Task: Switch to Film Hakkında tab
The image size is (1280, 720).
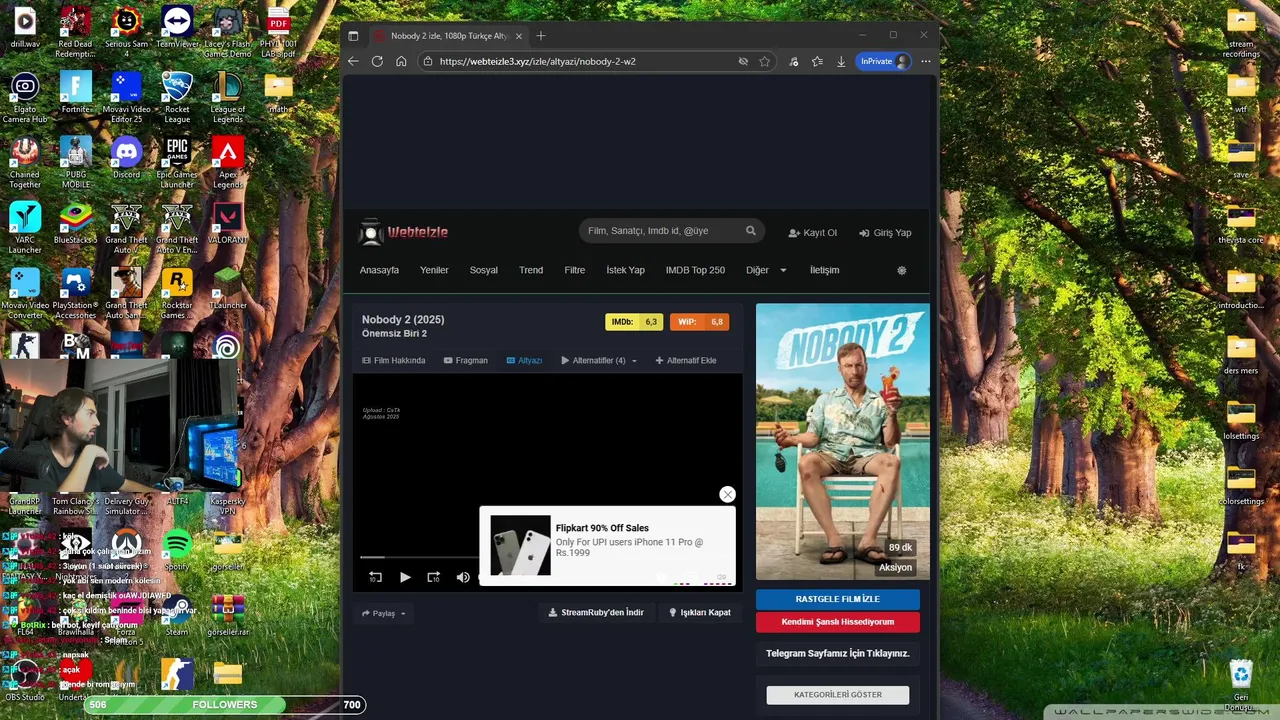Action: click(394, 360)
